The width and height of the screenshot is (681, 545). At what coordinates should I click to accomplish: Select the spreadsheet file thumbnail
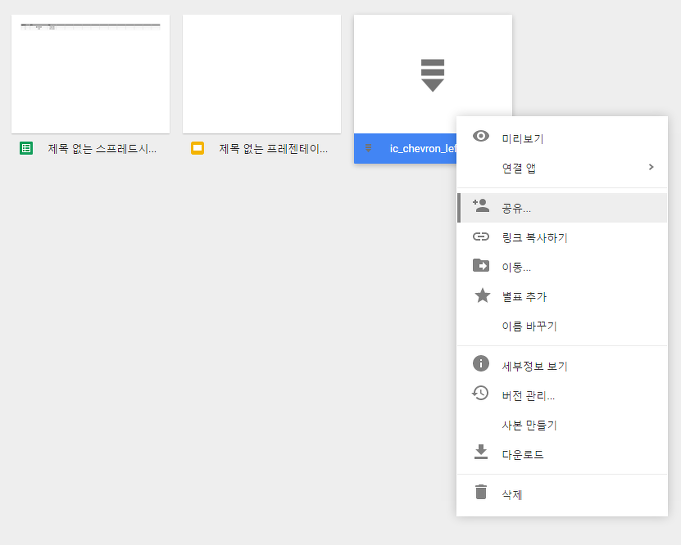[x=90, y=74]
